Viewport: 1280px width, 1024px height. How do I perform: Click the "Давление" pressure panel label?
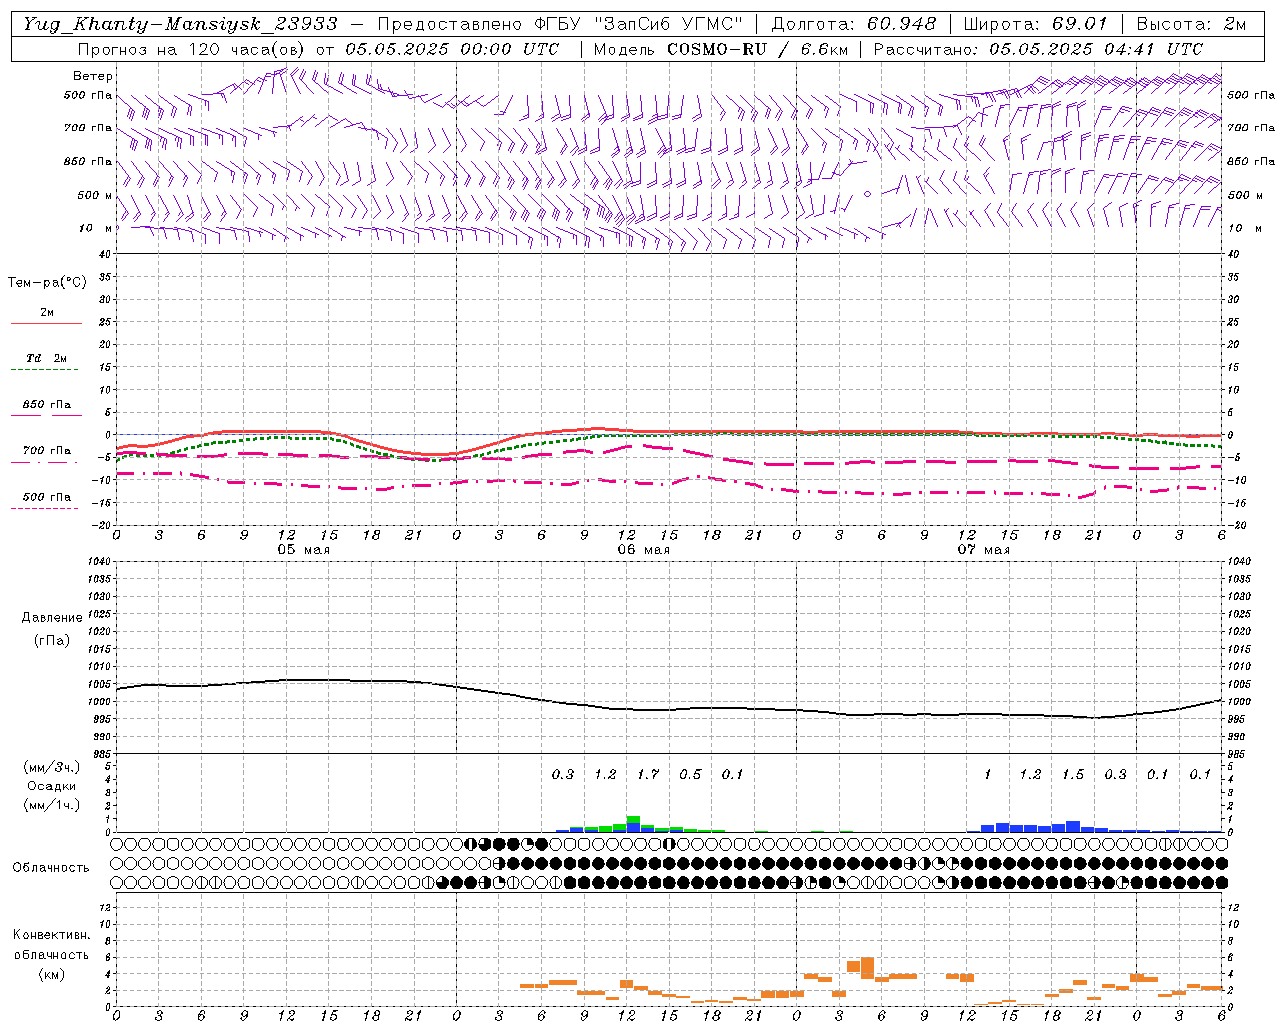[x=52, y=618]
